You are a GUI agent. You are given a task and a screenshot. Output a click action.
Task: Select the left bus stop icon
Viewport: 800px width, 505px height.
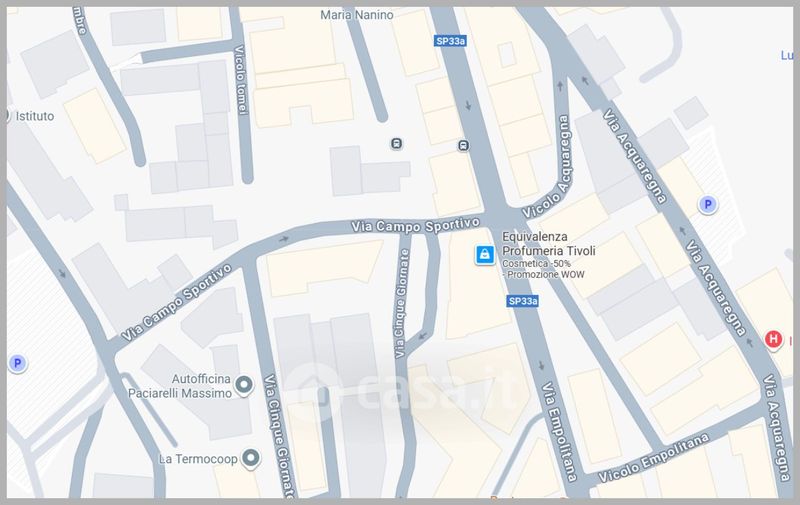pos(398,144)
